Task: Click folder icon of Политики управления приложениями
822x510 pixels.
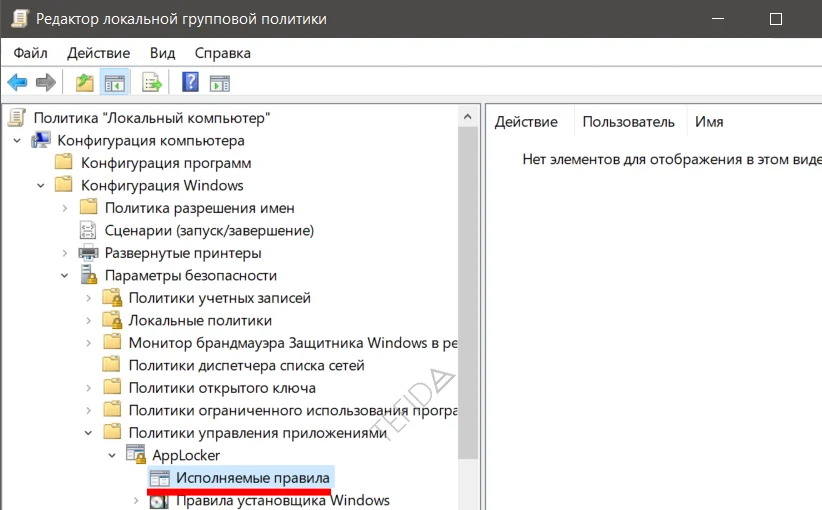Action: (x=112, y=432)
